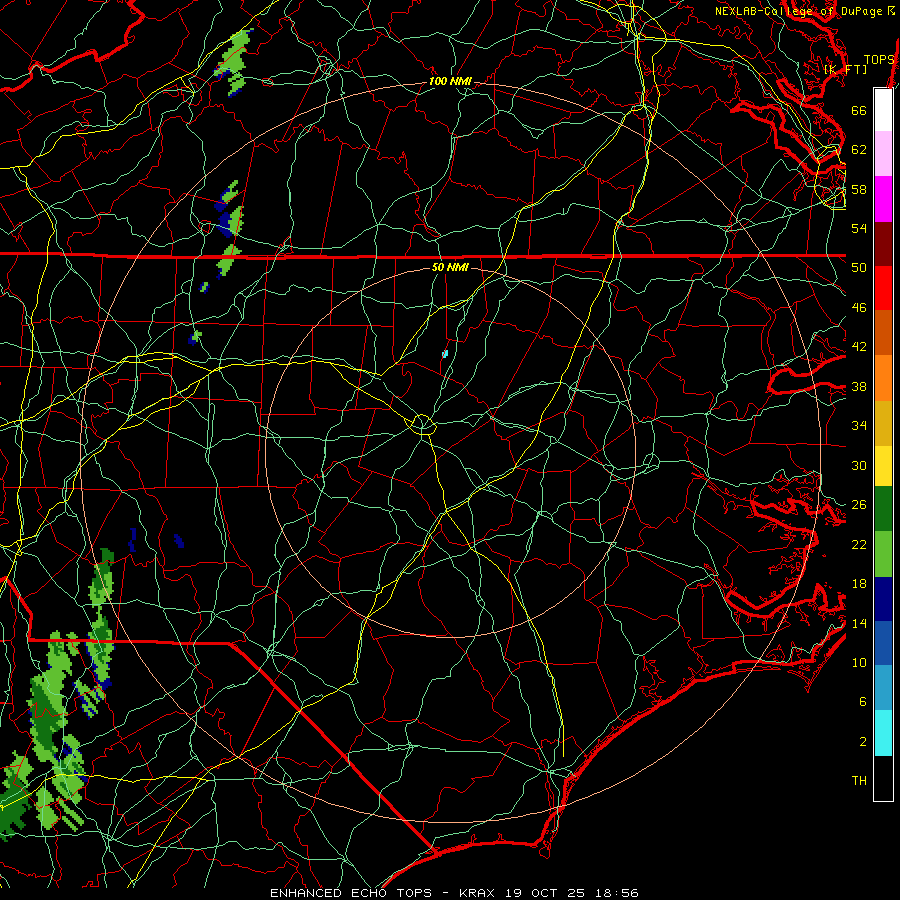Click the orange swatch beside 38
Image resolution: width=900 pixels, height=900 pixels.
883,377
